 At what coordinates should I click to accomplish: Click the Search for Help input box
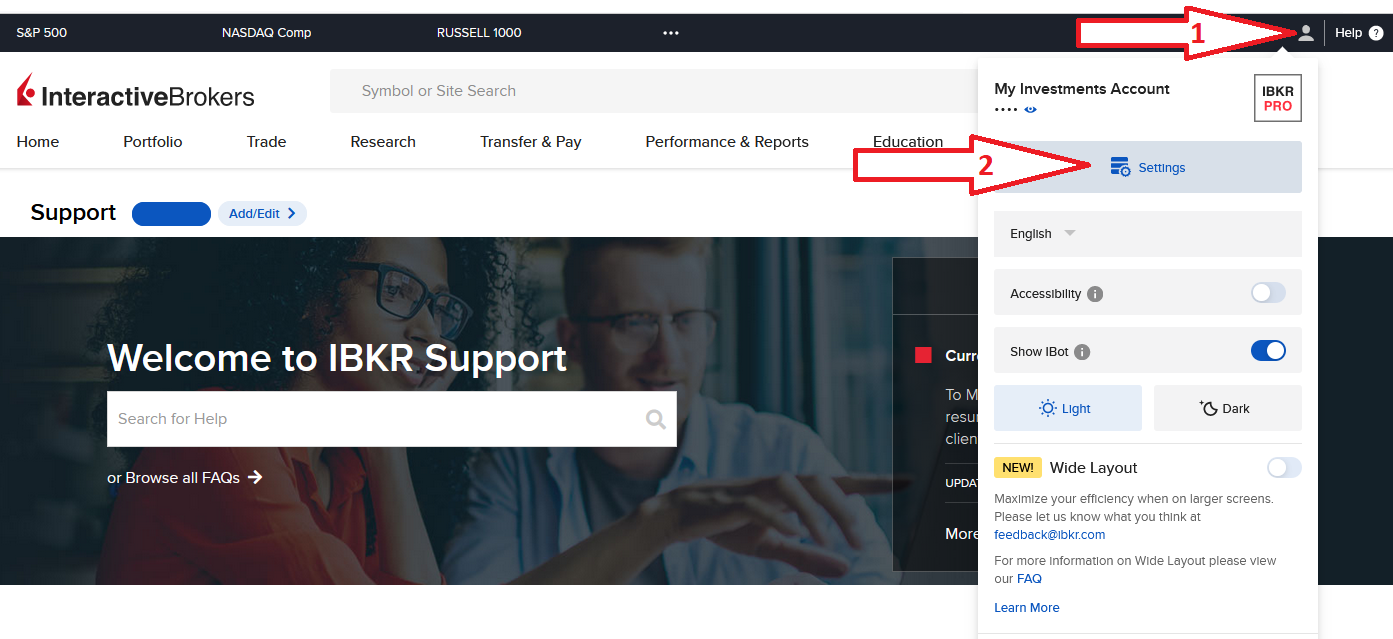click(x=392, y=419)
